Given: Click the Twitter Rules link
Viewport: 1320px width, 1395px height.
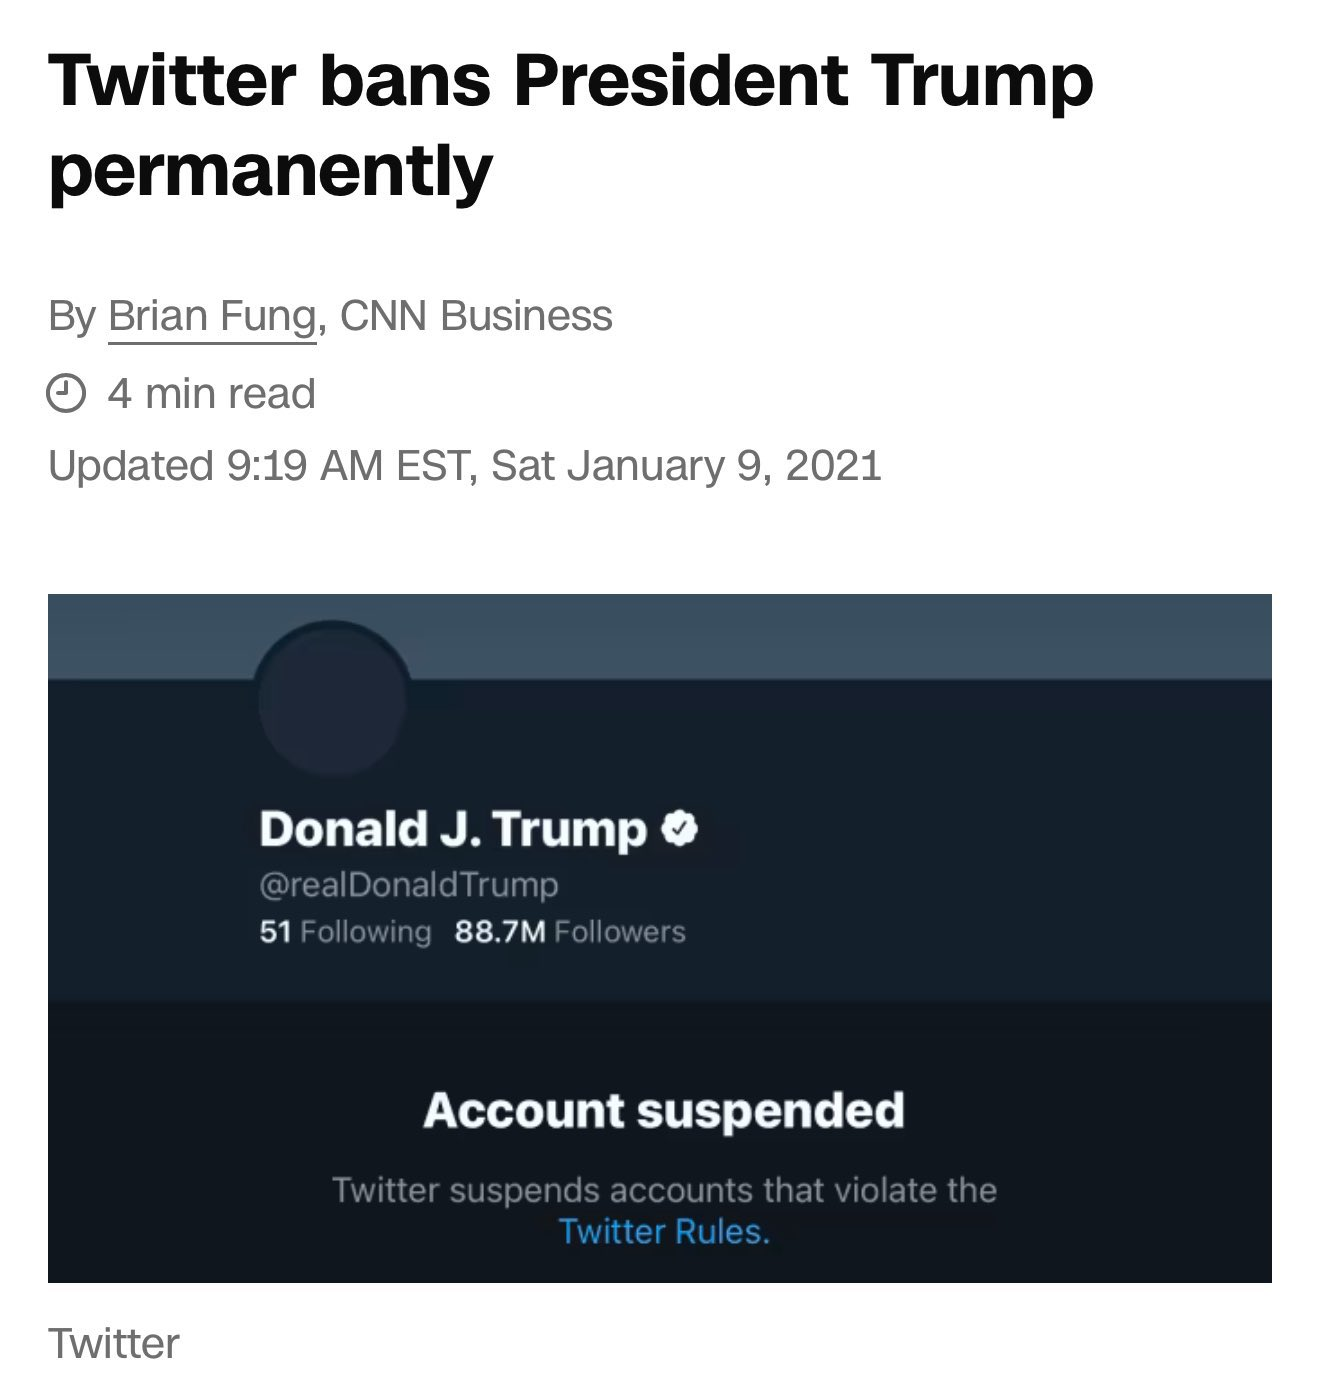Looking at the screenshot, I should [x=664, y=1231].
